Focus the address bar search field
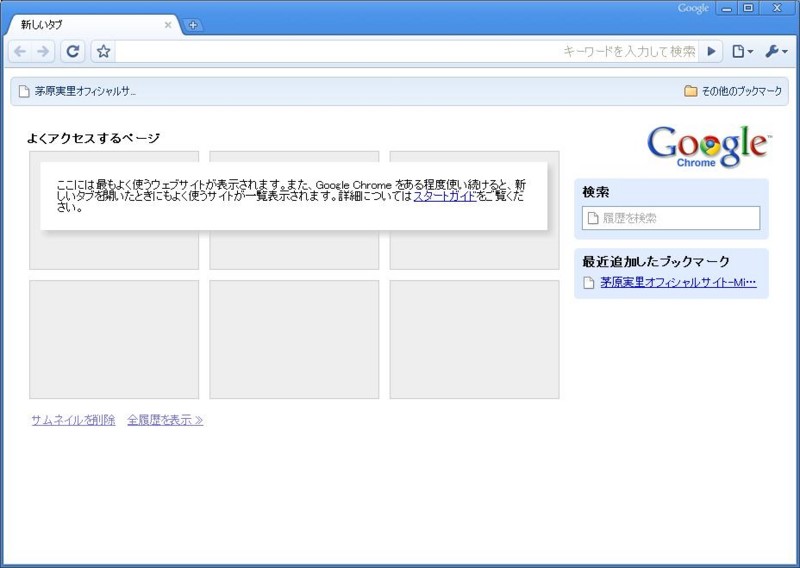This screenshot has width=800, height=568. (x=407, y=51)
